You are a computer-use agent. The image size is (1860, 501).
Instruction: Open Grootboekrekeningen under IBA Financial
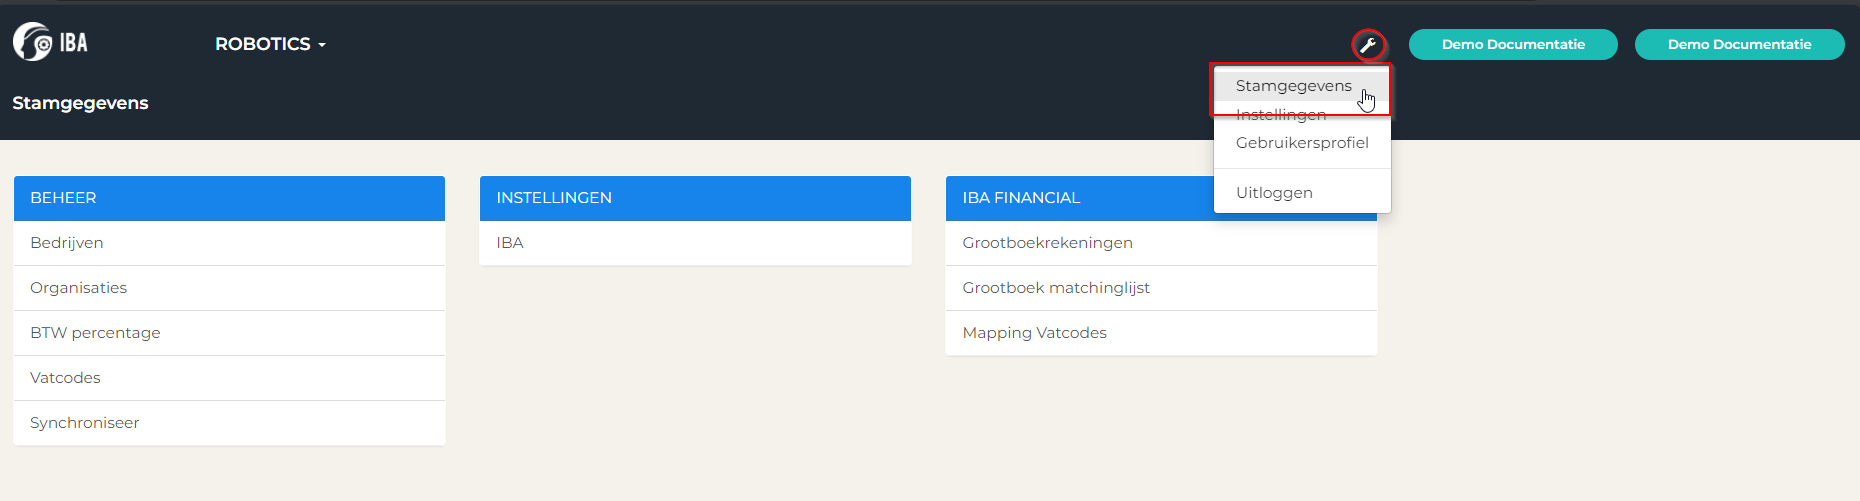click(x=1161, y=243)
